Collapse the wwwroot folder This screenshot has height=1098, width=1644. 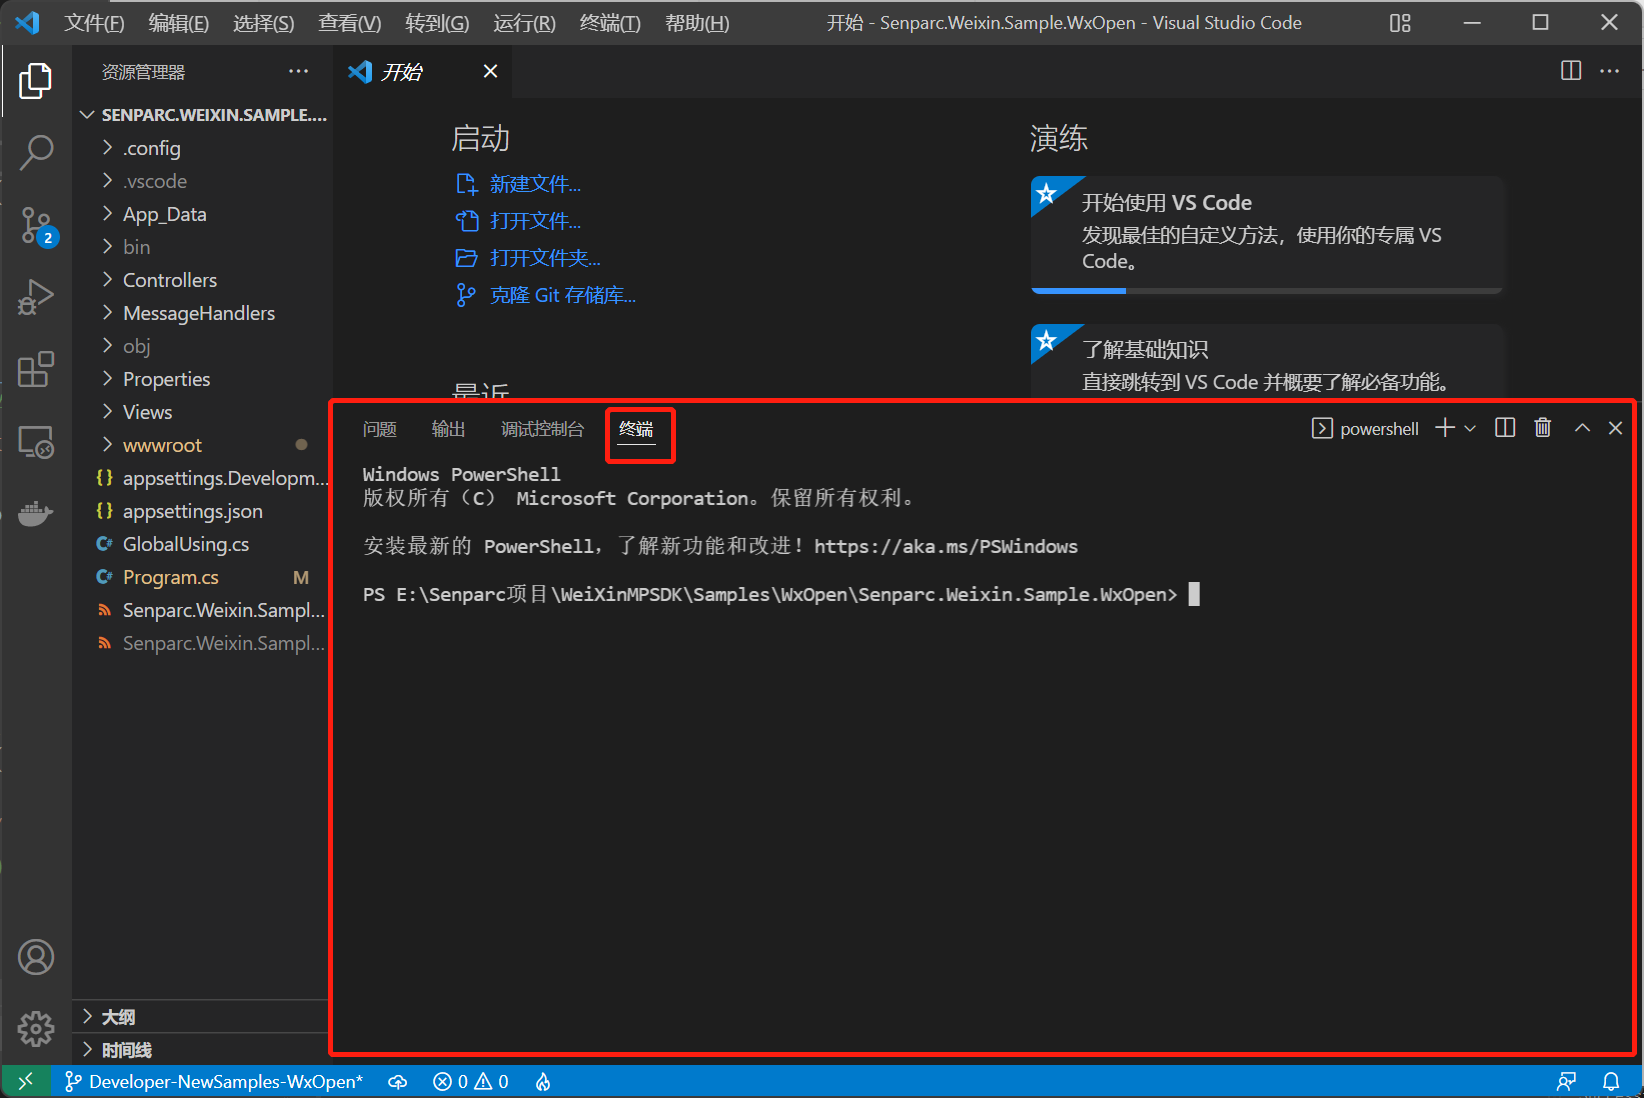pos(163,444)
